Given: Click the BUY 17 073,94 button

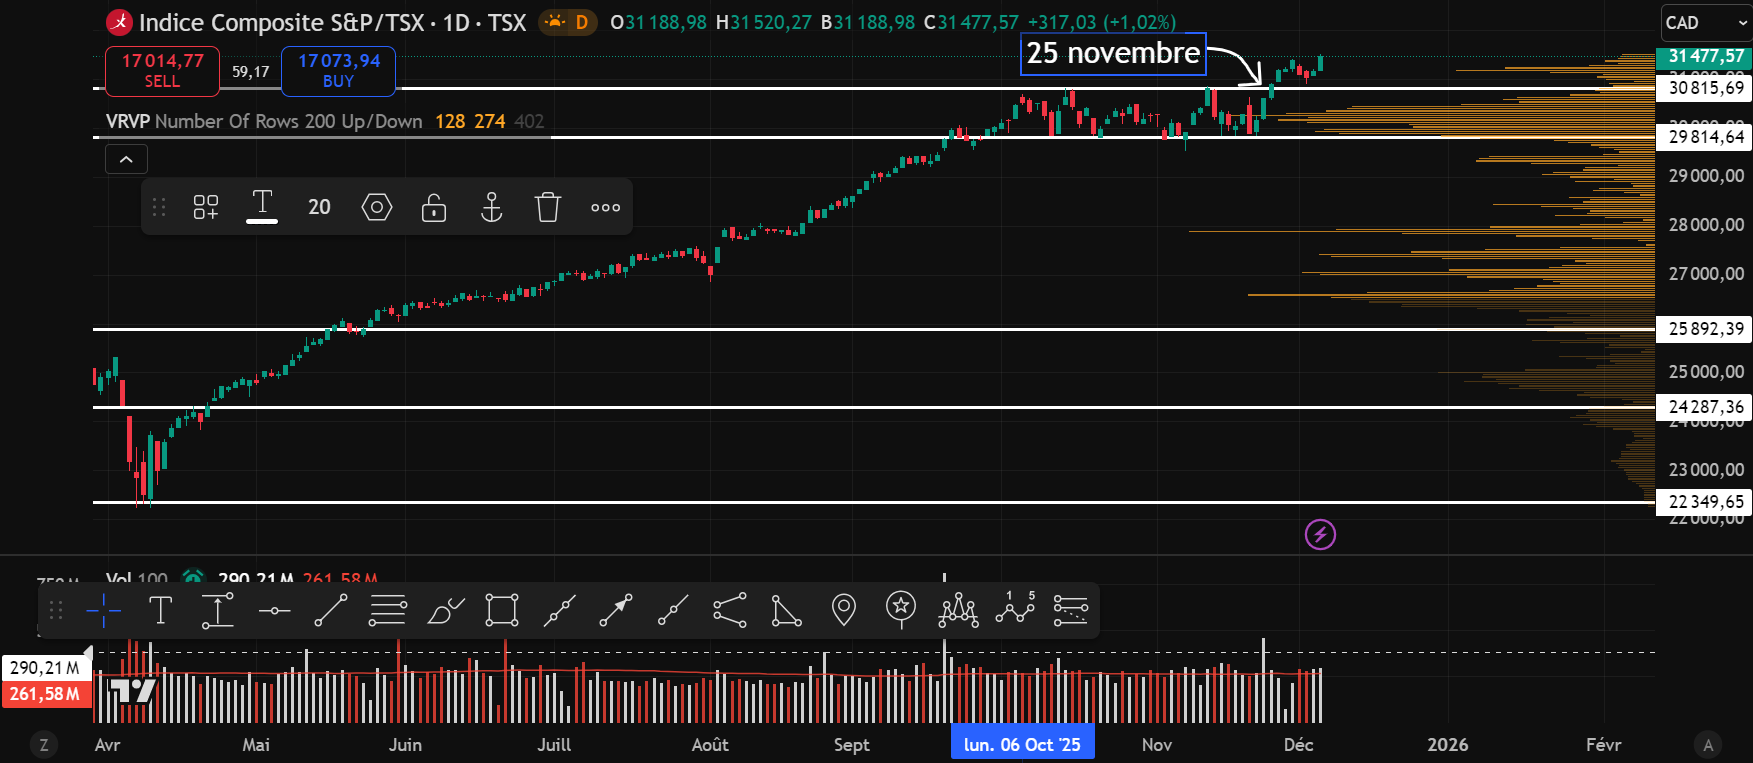Looking at the screenshot, I should coord(338,71).
